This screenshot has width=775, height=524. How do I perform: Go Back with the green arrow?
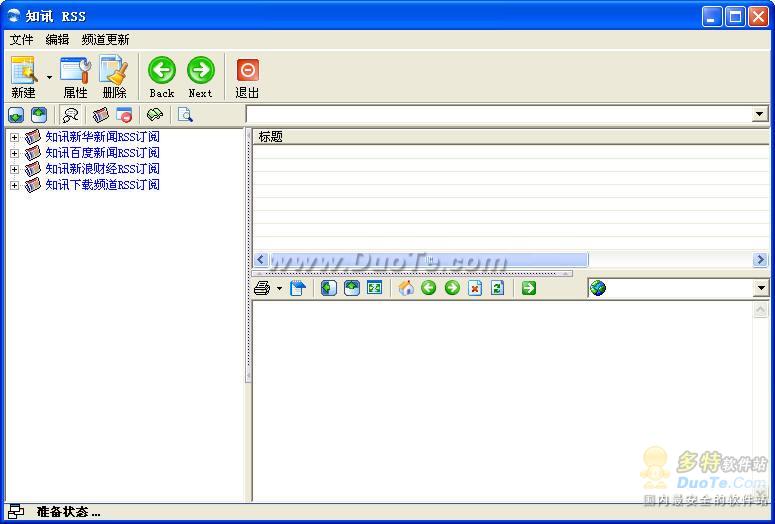(162, 77)
